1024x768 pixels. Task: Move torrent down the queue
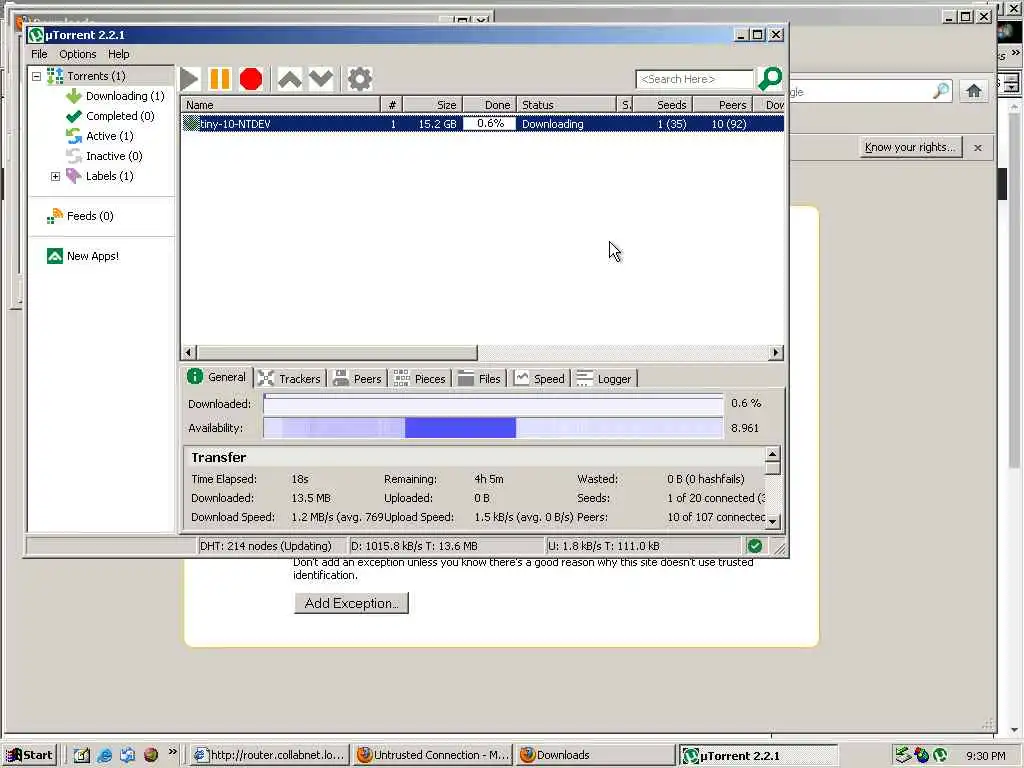click(x=321, y=79)
